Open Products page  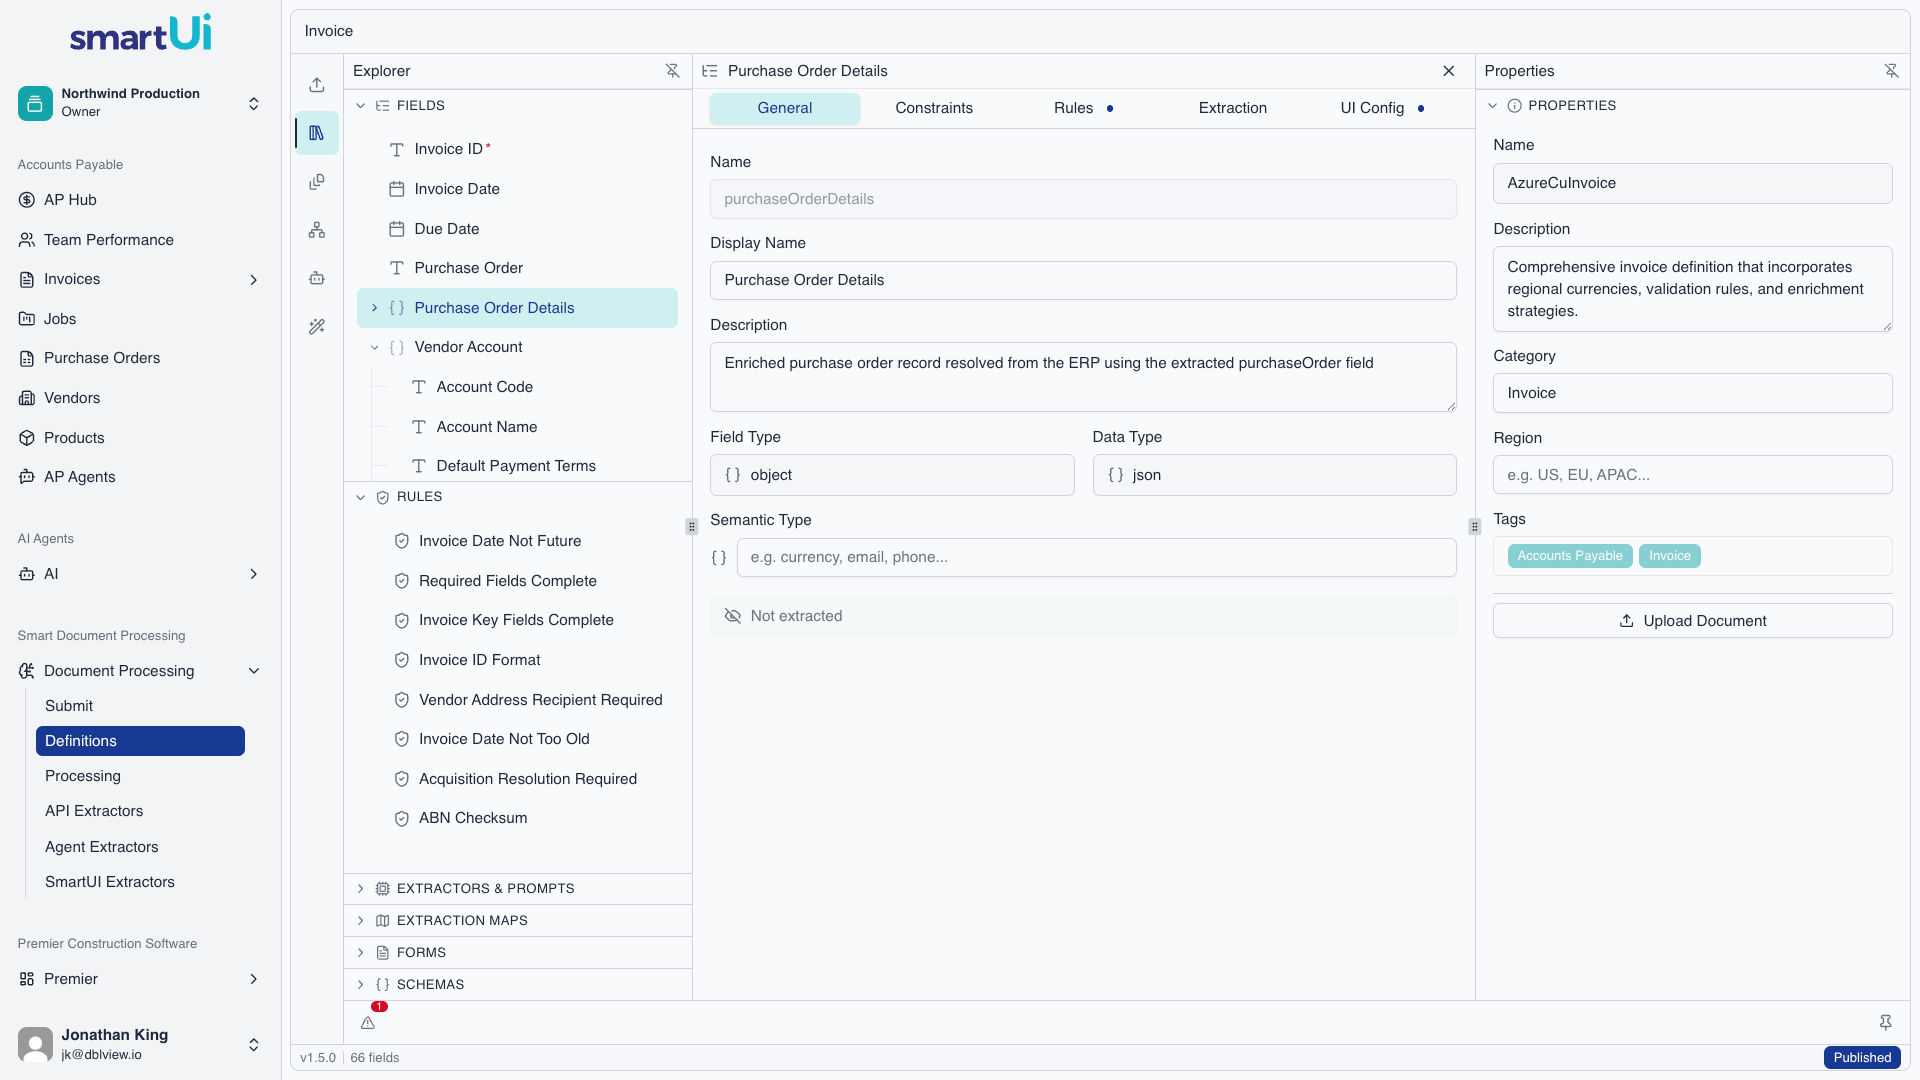tap(140, 438)
